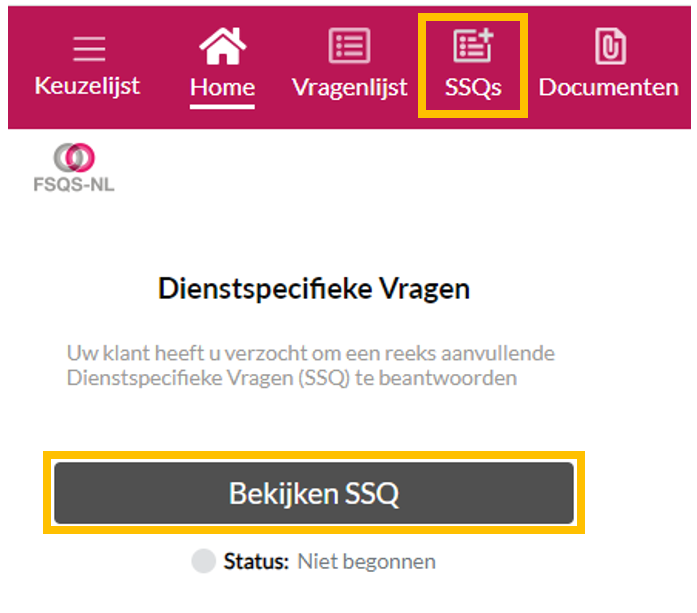Select the SSQs list-plus icon

tap(473, 45)
